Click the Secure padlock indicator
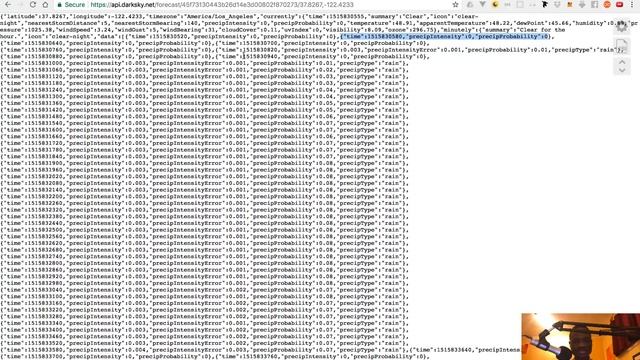 (71, 4)
